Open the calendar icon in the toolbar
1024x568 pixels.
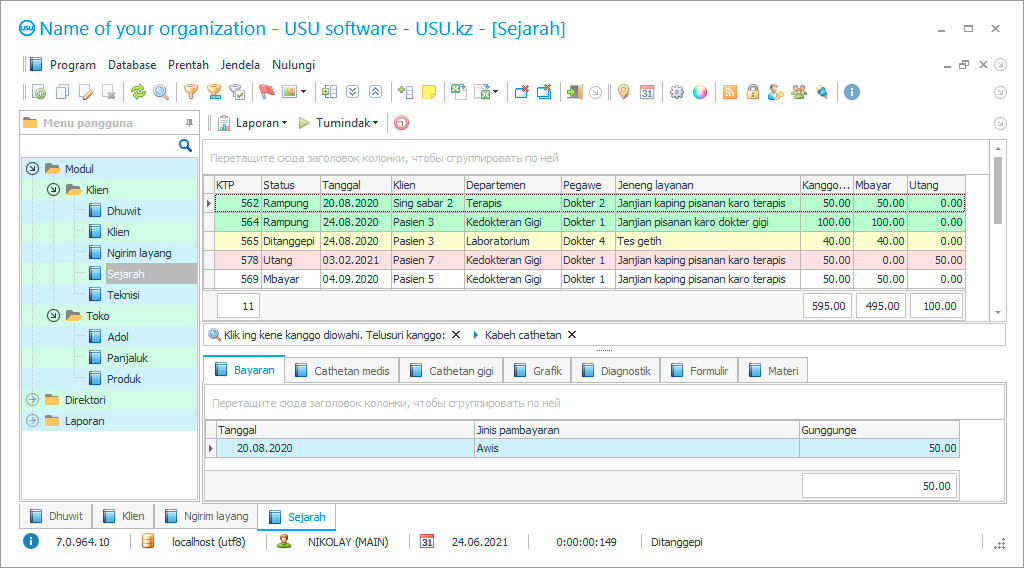click(647, 92)
